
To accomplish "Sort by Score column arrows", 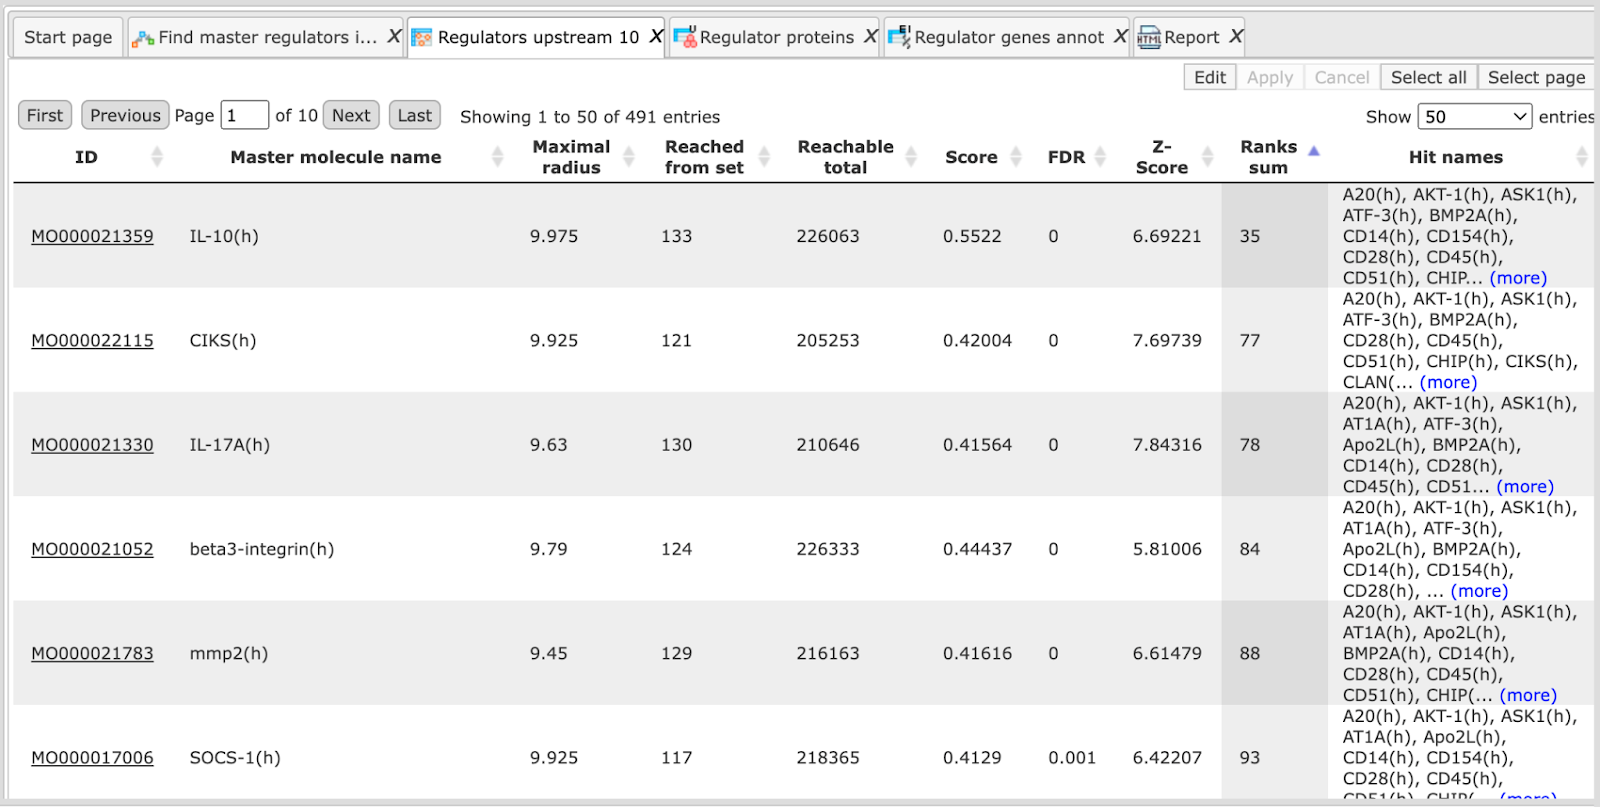I will coord(1016,157).
